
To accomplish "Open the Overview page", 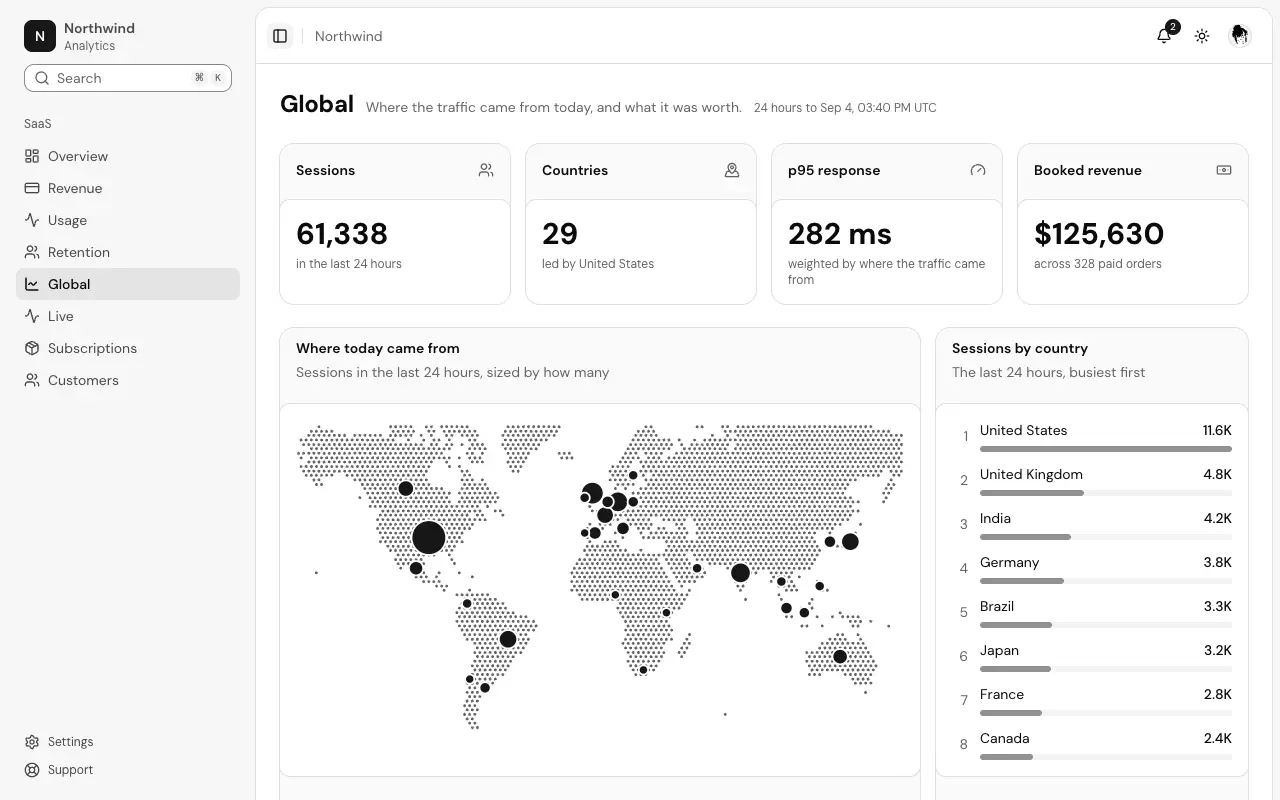I will (x=128, y=156).
